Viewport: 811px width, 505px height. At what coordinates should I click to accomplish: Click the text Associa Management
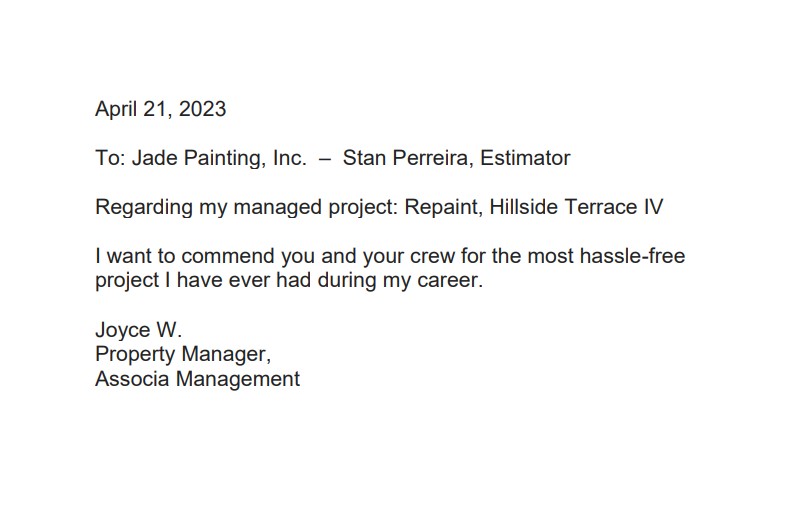[x=198, y=379]
